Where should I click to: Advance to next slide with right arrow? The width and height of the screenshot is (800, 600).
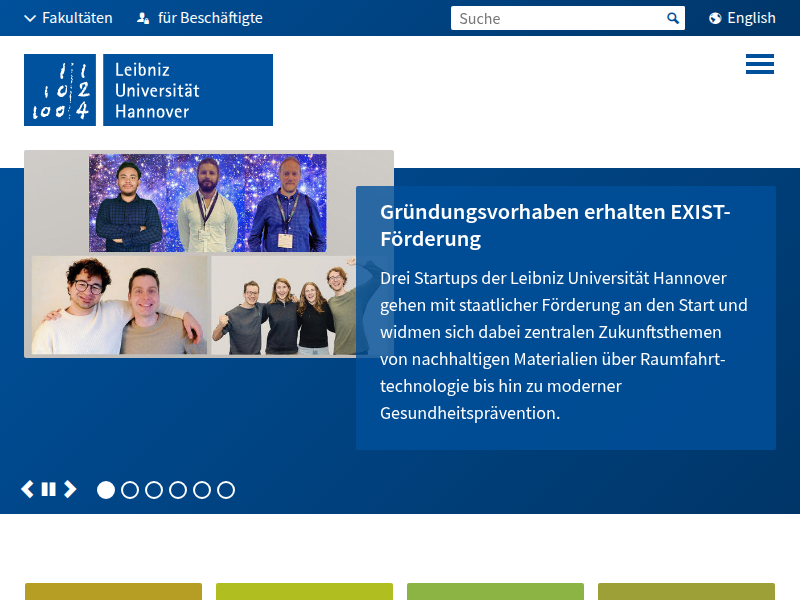tap(70, 489)
